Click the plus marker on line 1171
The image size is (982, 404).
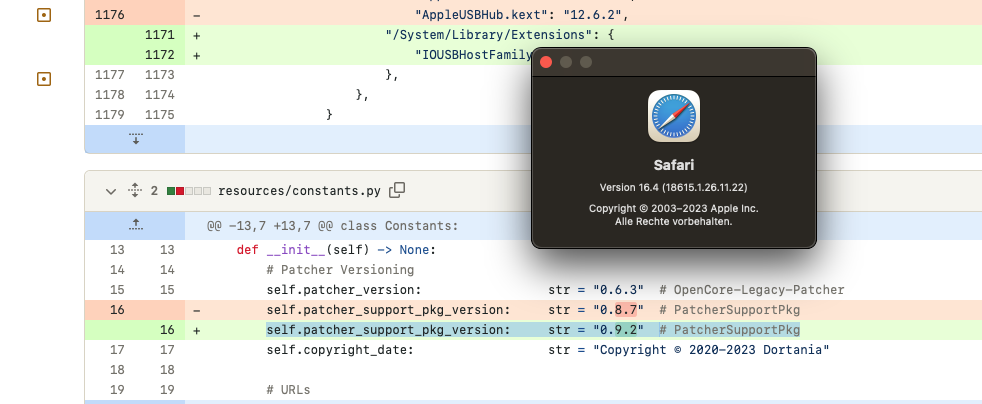click(x=197, y=35)
